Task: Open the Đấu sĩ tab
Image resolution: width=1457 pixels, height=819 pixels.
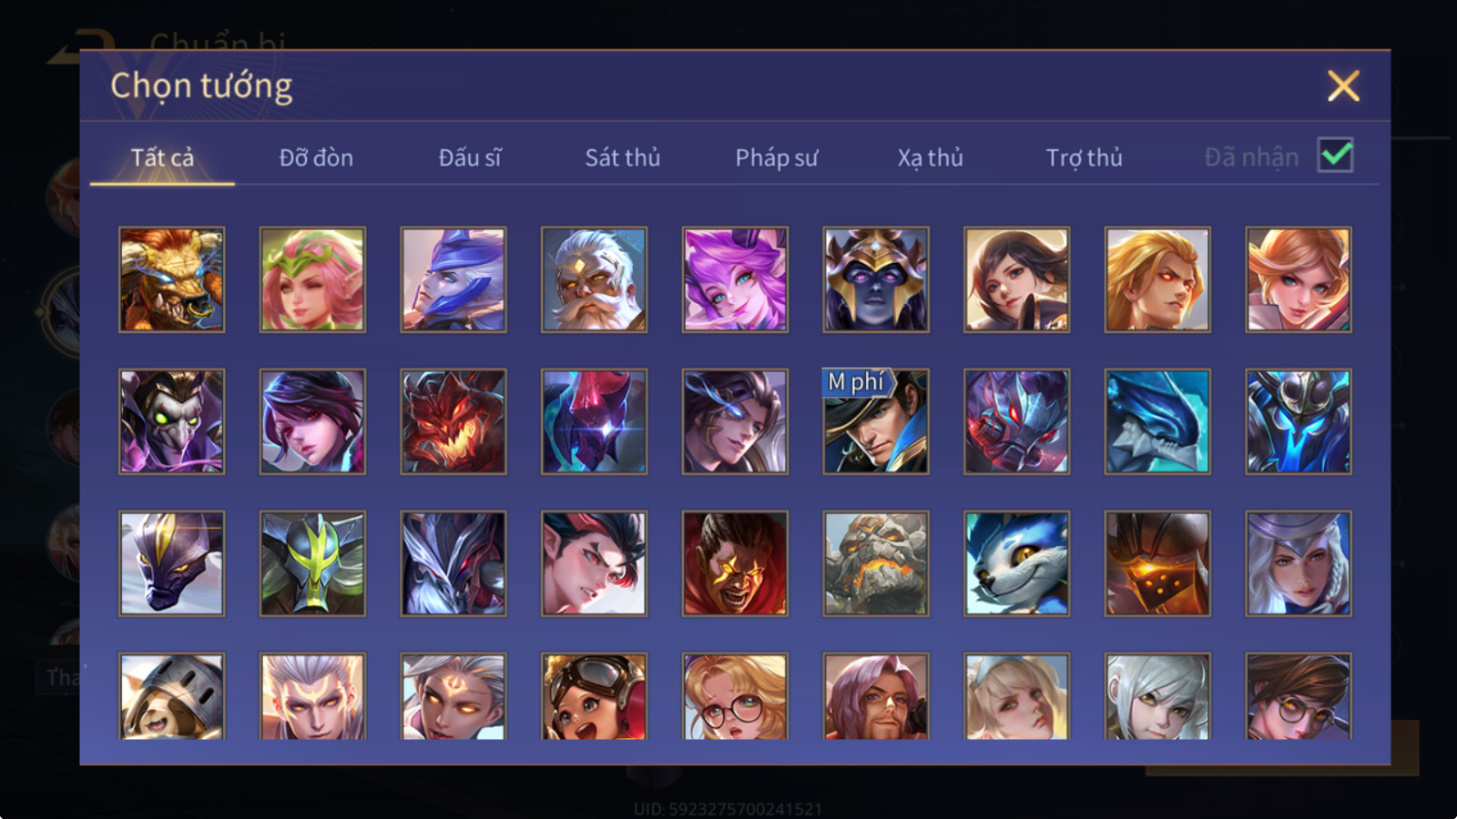Action: (470, 157)
